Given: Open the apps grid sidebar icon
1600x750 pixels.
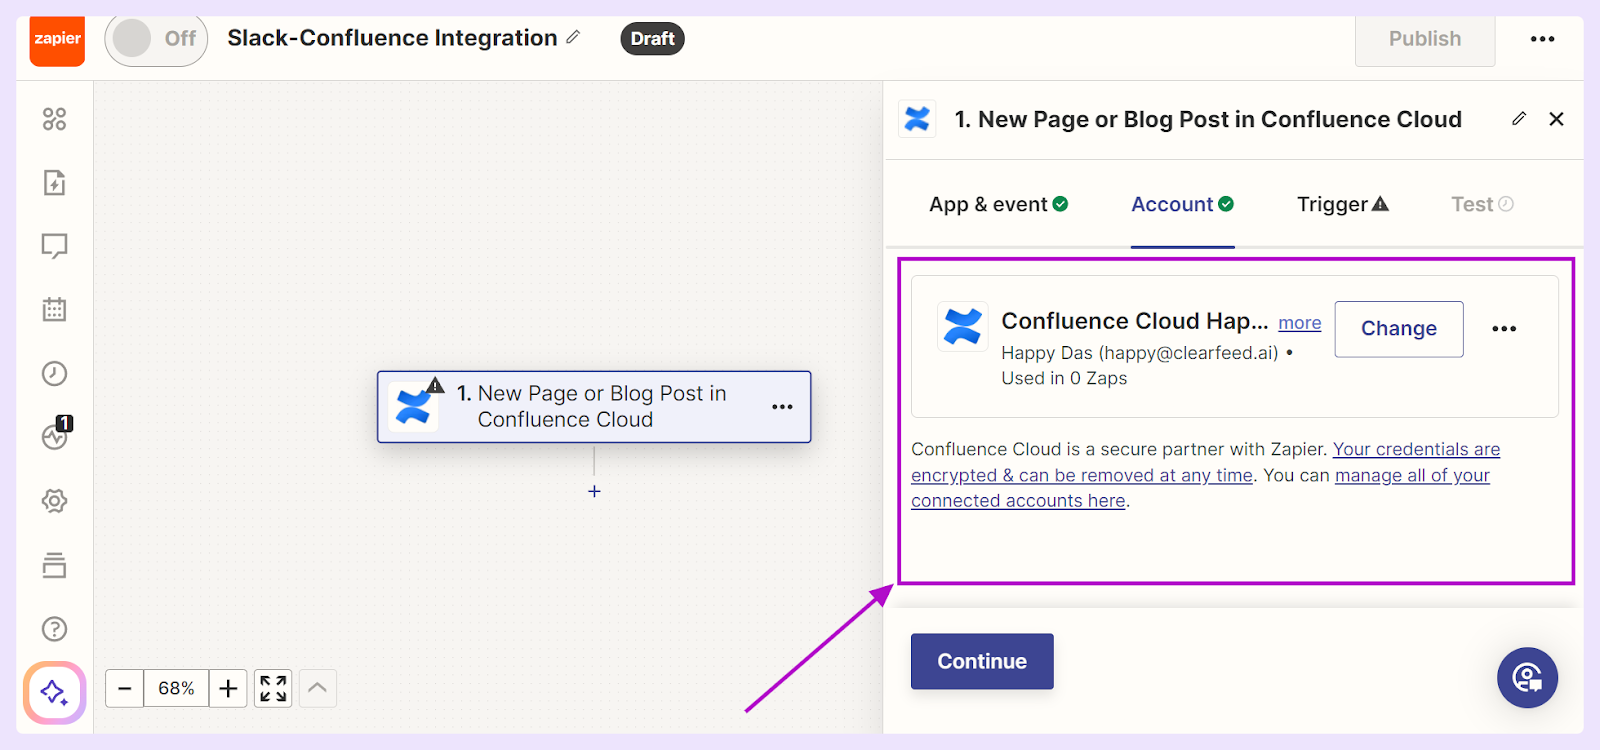Looking at the screenshot, I should pyautogui.click(x=55, y=119).
